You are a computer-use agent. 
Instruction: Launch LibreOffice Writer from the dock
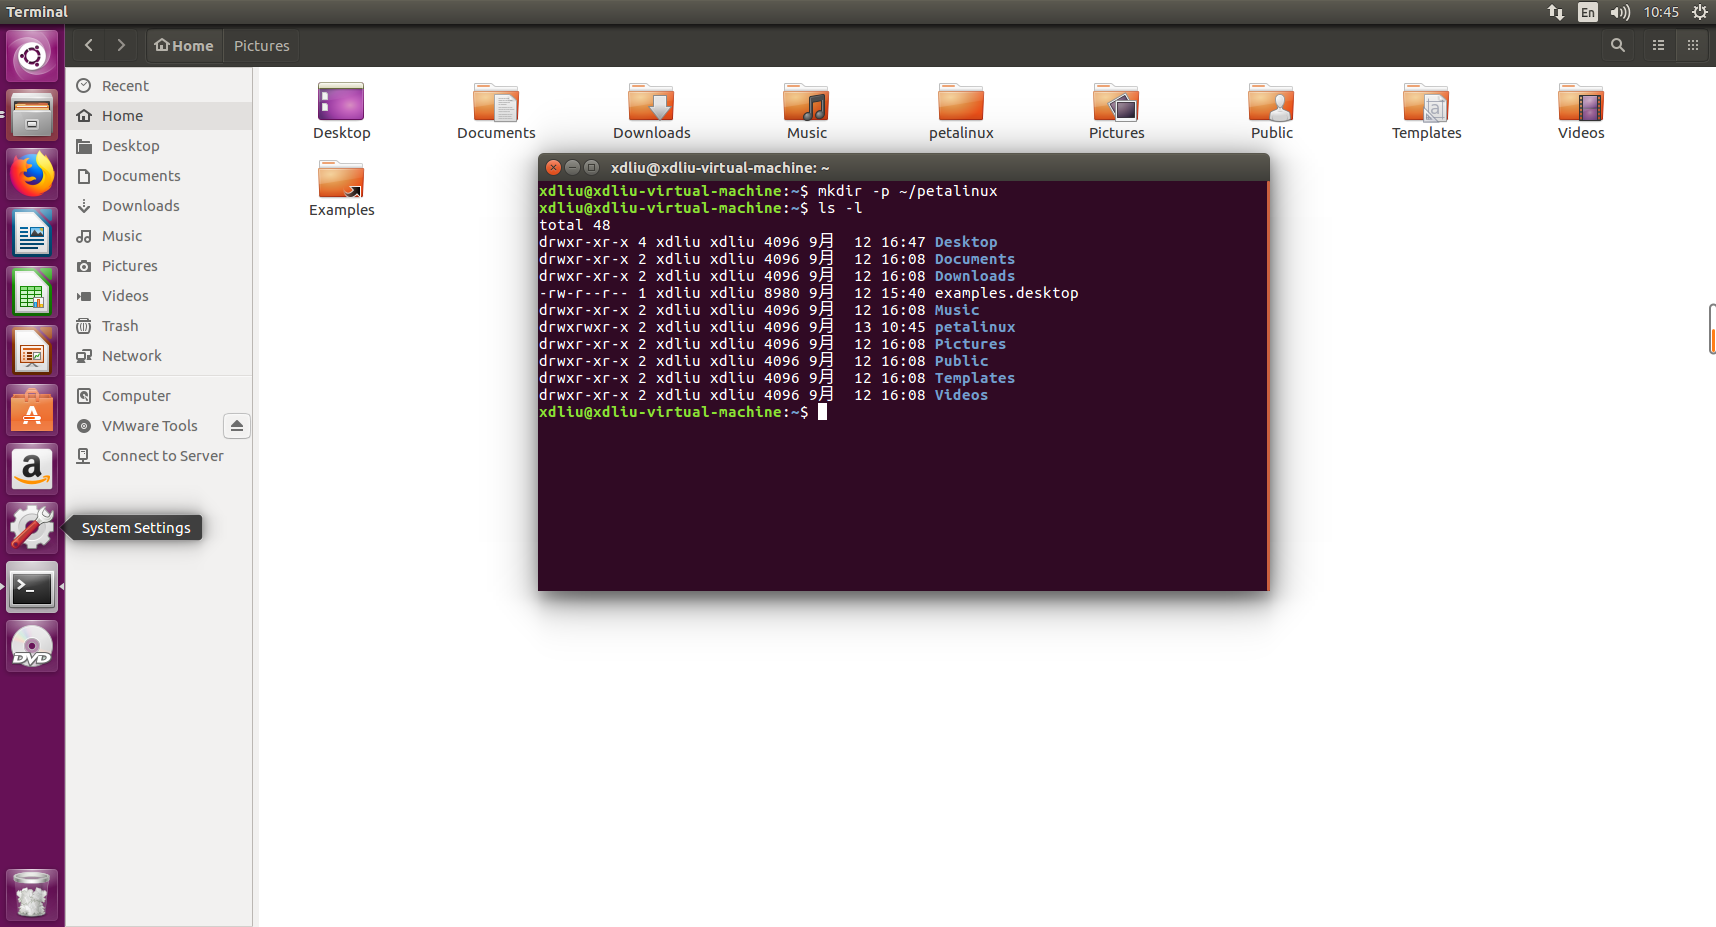click(31, 232)
